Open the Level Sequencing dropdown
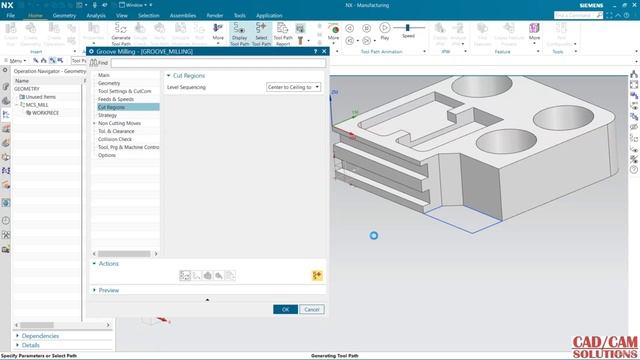The height and width of the screenshot is (360, 640). [x=293, y=87]
